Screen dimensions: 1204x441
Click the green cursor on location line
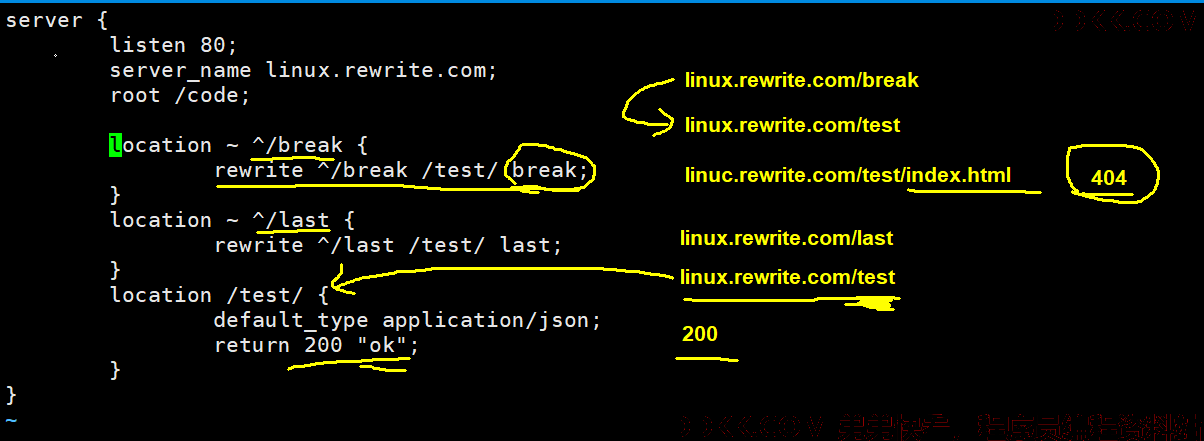[x=116, y=145]
